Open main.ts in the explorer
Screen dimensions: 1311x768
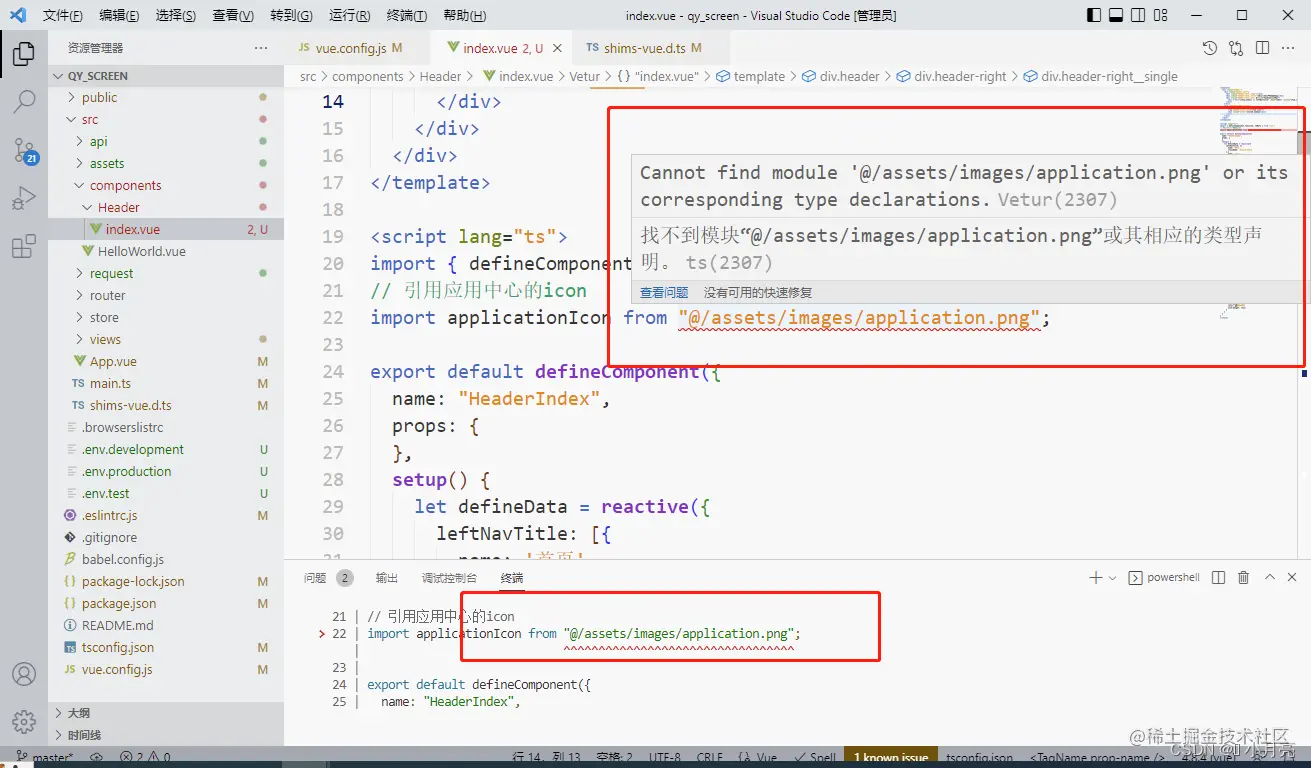coord(166,383)
